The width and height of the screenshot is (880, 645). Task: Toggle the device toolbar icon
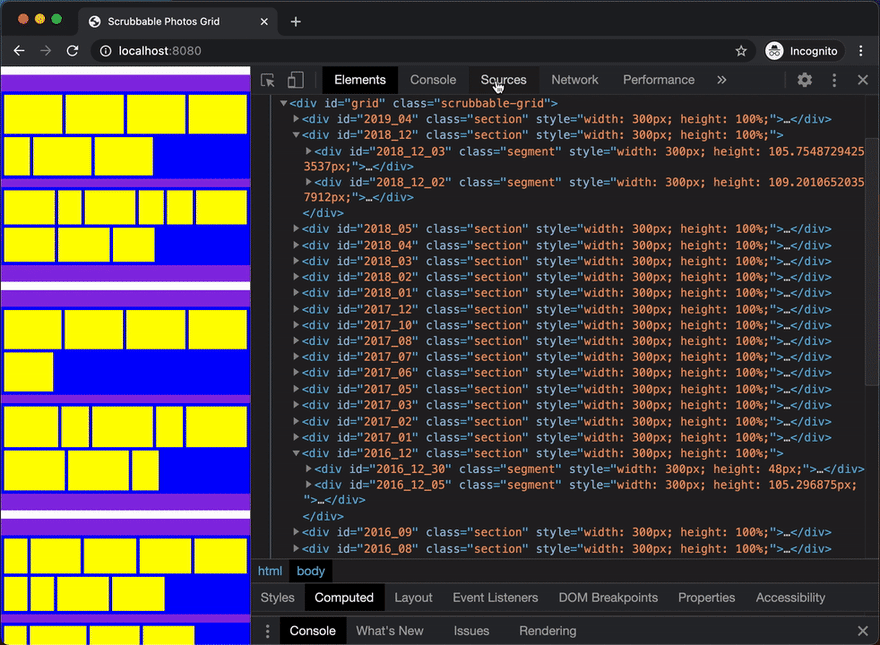pos(295,80)
